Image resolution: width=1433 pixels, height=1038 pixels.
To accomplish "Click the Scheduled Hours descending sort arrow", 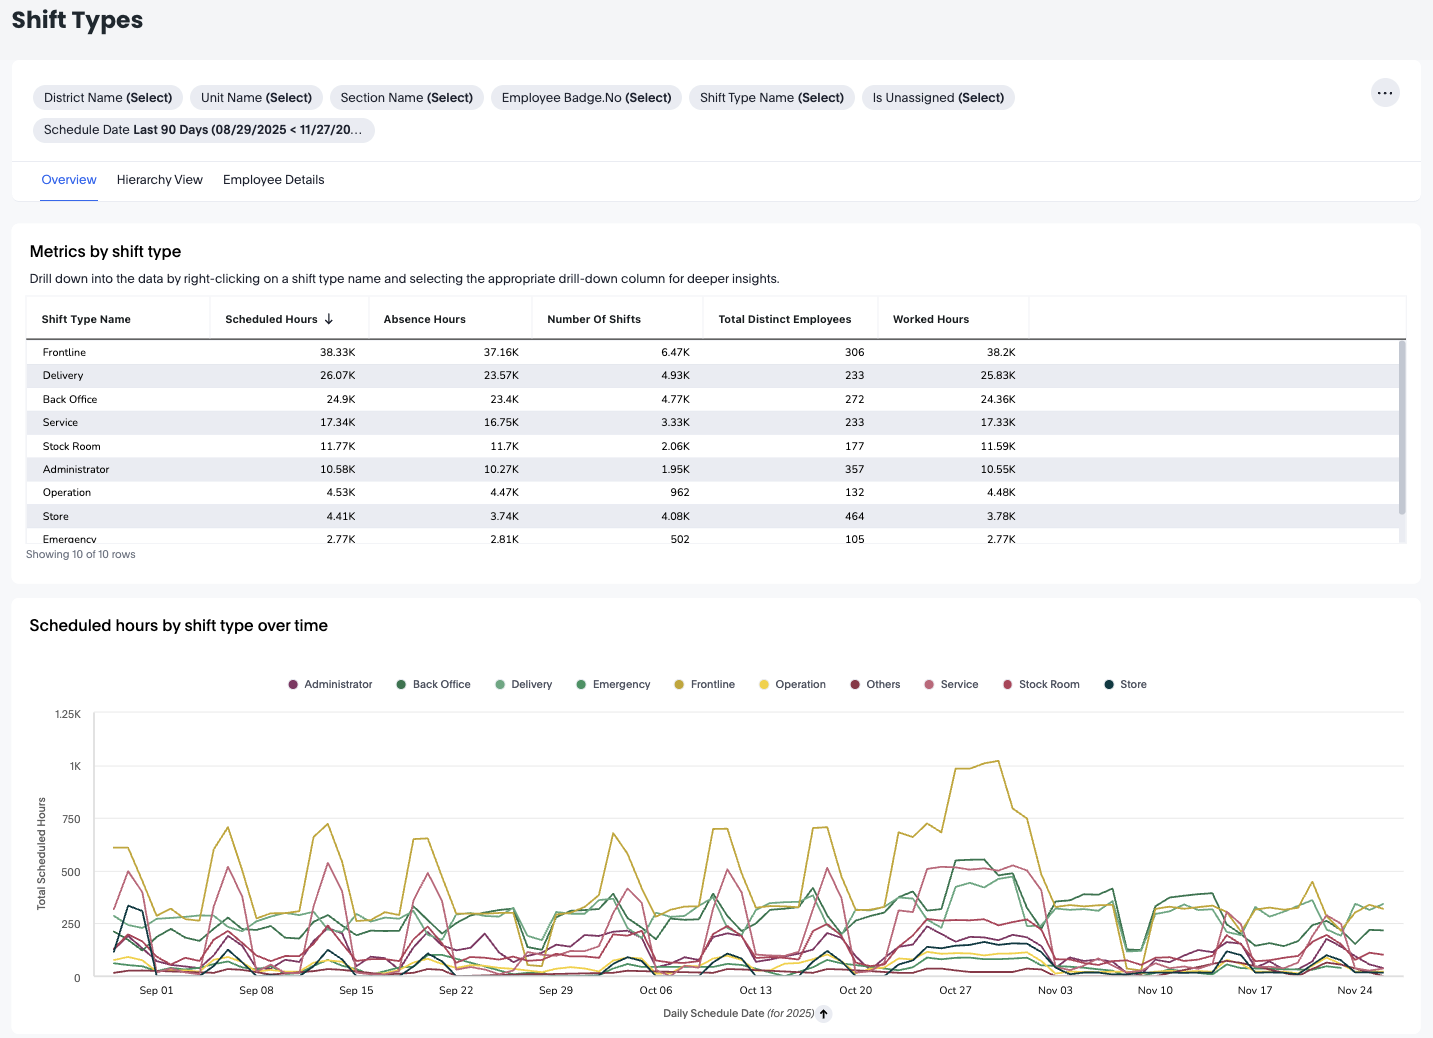I will (329, 319).
